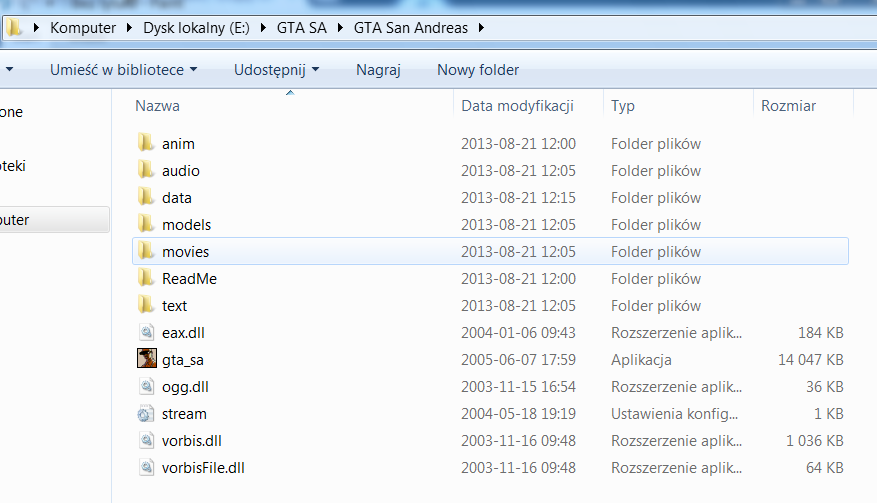Select the movies folder icon

146,251
